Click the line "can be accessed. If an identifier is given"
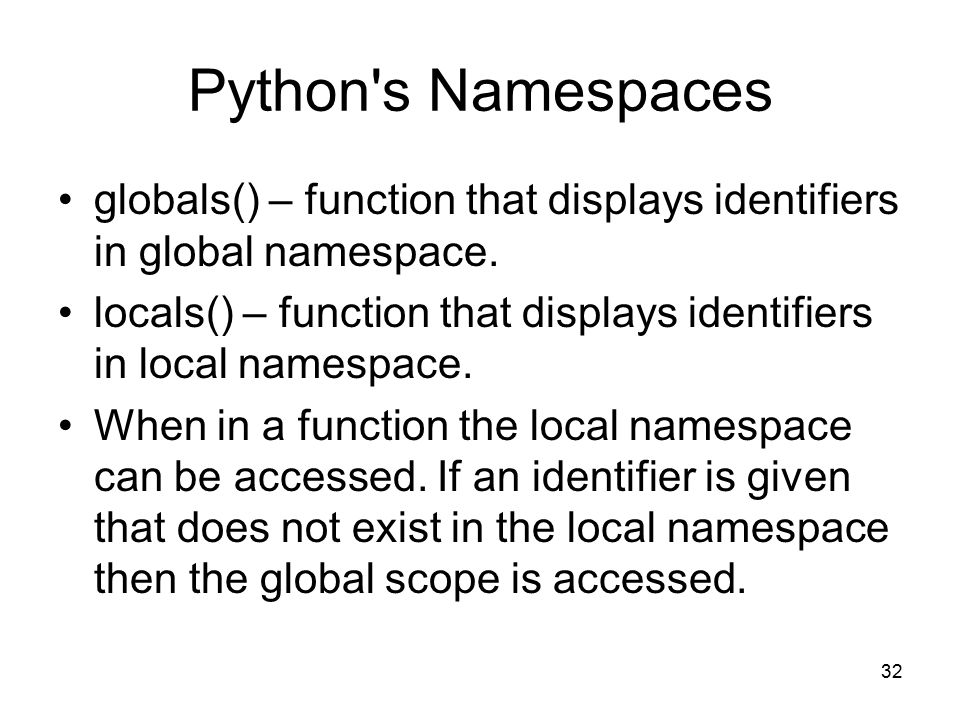960x720 pixels. click(472, 478)
